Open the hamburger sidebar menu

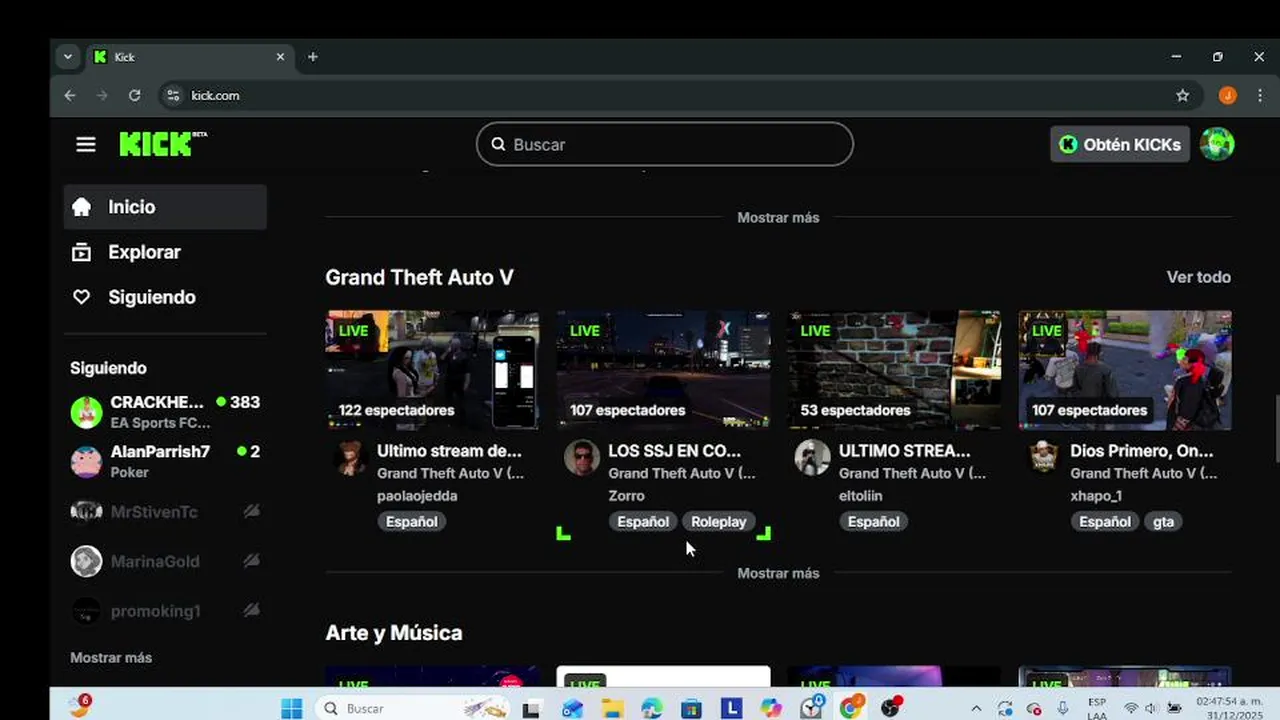click(86, 145)
